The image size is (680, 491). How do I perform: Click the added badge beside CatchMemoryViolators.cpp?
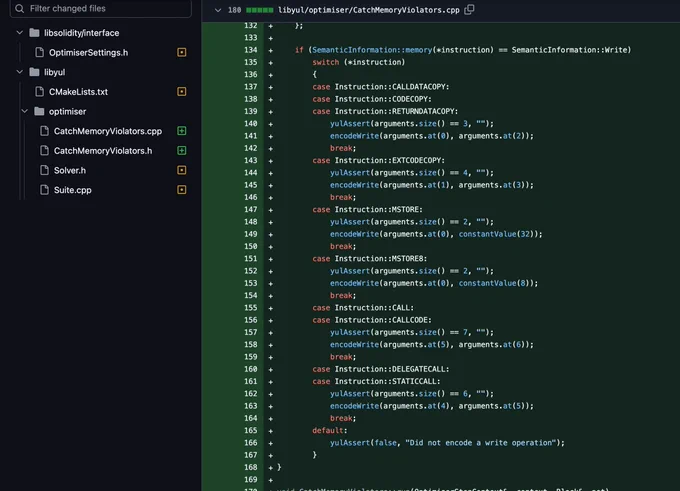(x=182, y=131)
